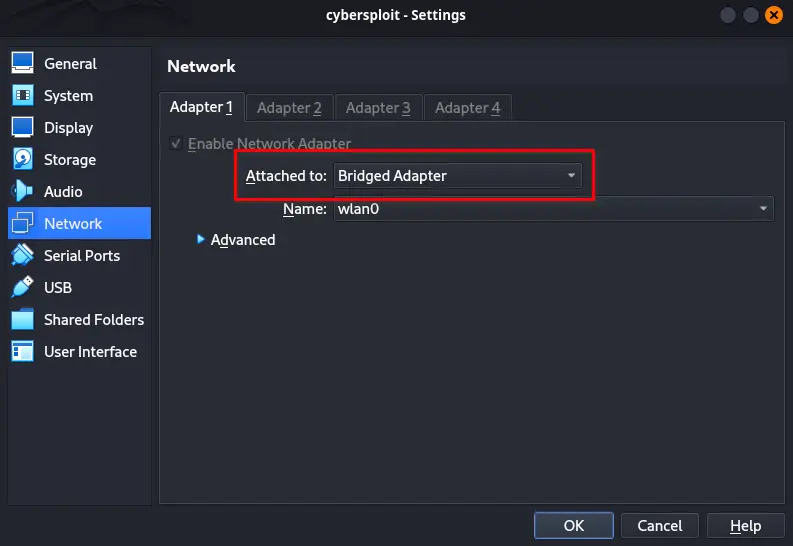This screenshot has width=793, height=546.
Task: Click the Audio speaker icon
Action: coord(22,191)
